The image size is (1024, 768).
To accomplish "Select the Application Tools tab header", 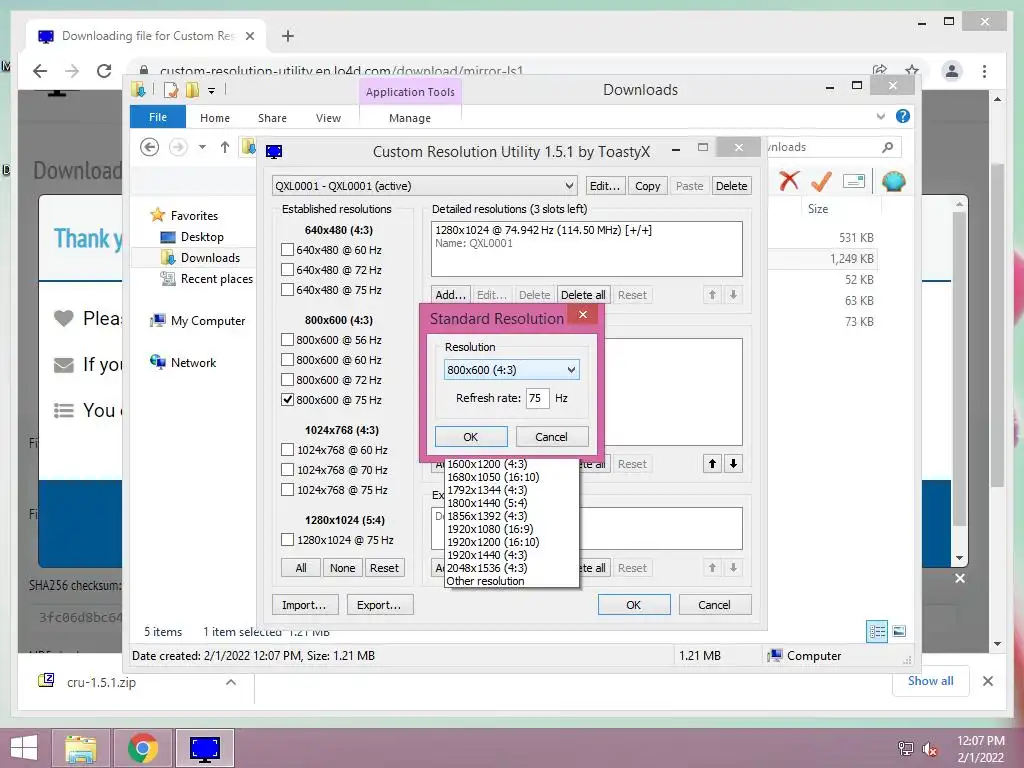I will pos(410,92).
